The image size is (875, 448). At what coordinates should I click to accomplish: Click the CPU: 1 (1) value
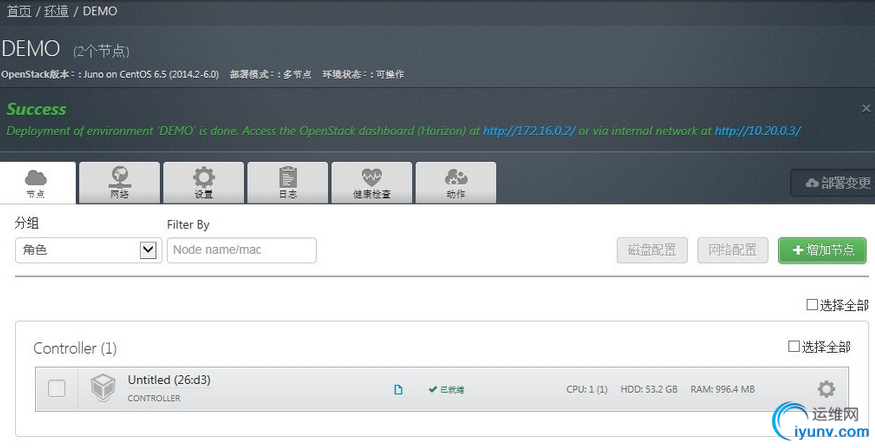[x=587, y=389]
